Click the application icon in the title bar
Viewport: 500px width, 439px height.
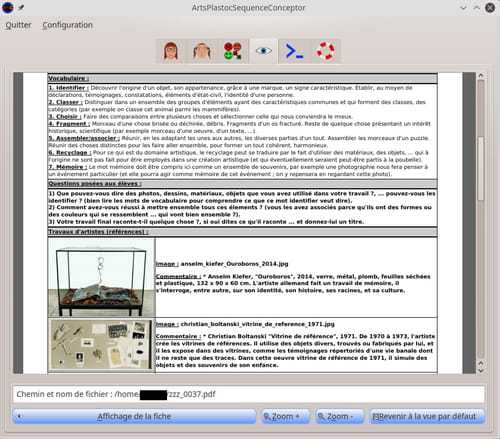8,8
